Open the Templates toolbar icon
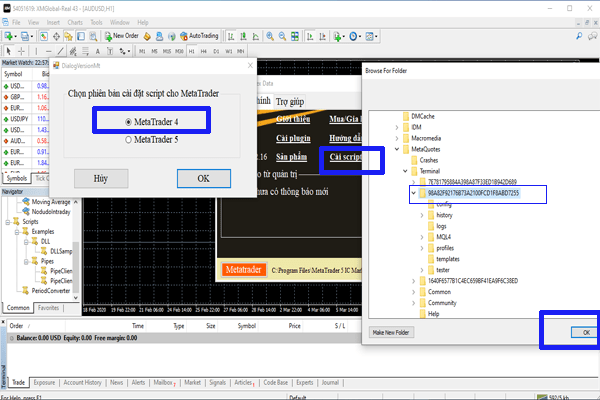 click(370, 36)
